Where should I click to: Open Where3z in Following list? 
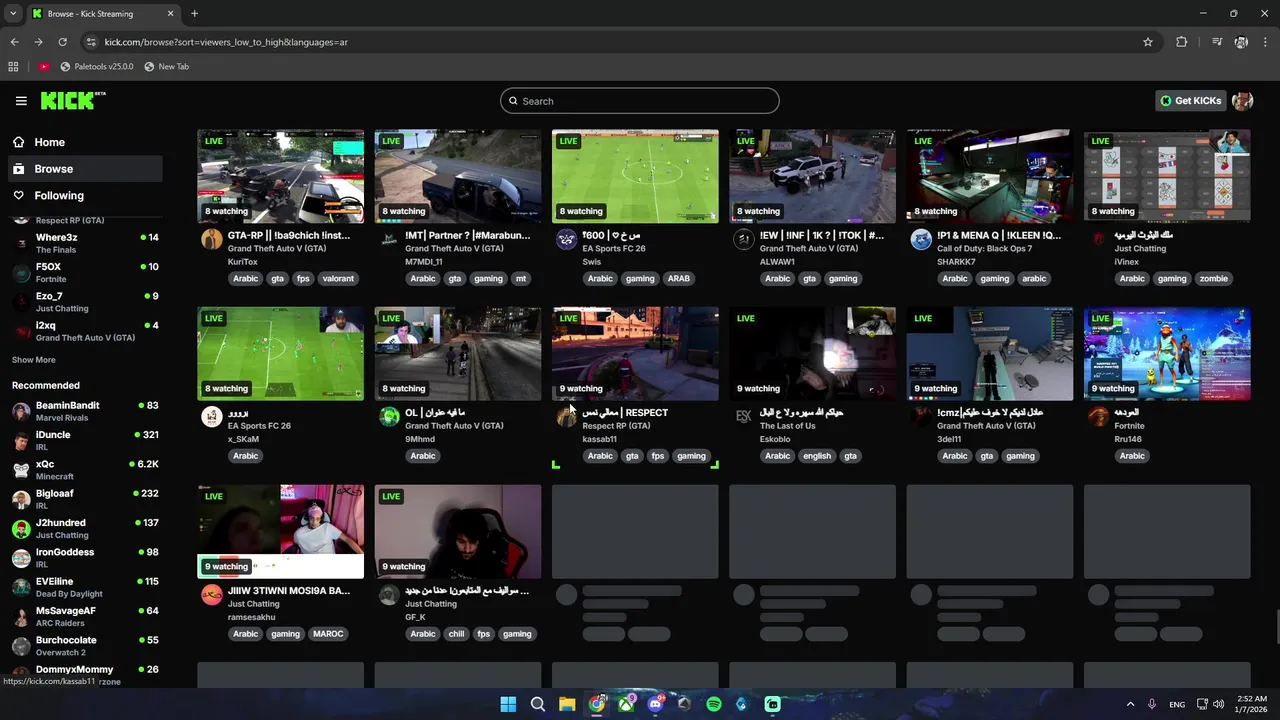85,243
